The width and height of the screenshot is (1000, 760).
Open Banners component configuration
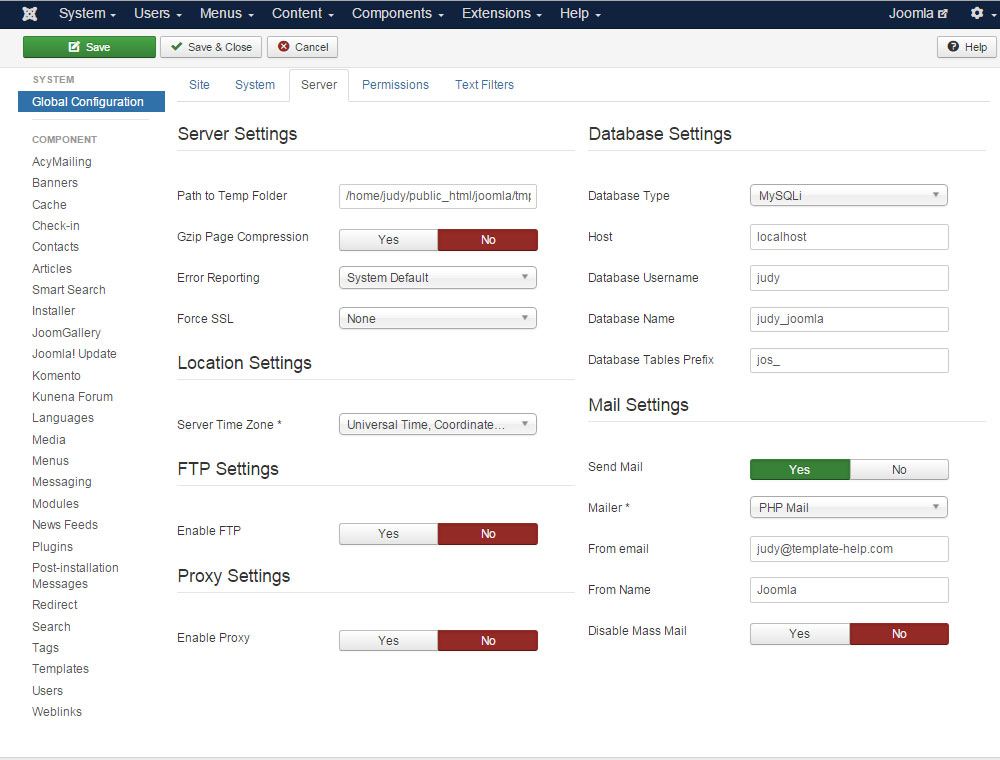(x=55, y=183)
